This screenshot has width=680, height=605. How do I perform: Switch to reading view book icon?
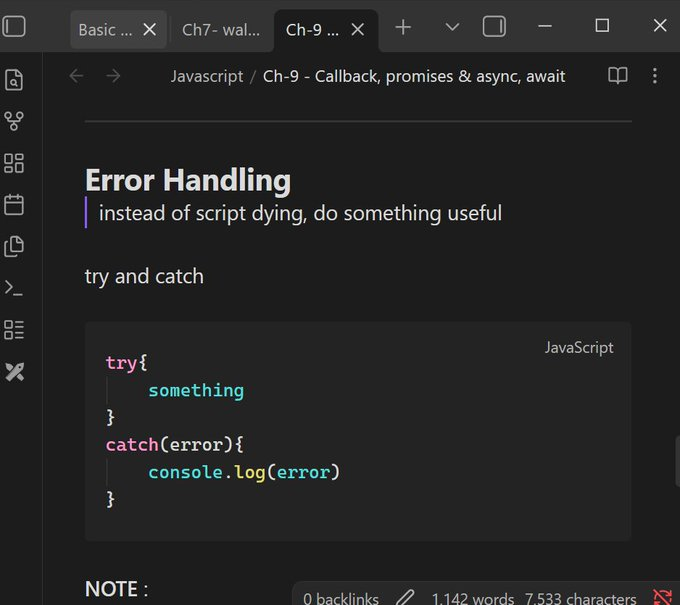tap(618, 75)
